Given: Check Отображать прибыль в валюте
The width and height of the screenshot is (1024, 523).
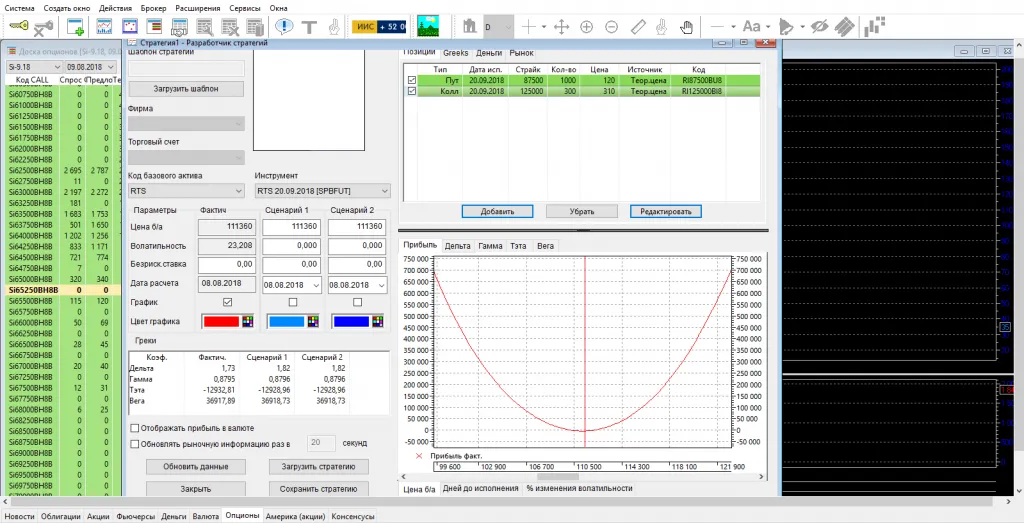Looking at the screenshot, I should click(x=135, y=428).
